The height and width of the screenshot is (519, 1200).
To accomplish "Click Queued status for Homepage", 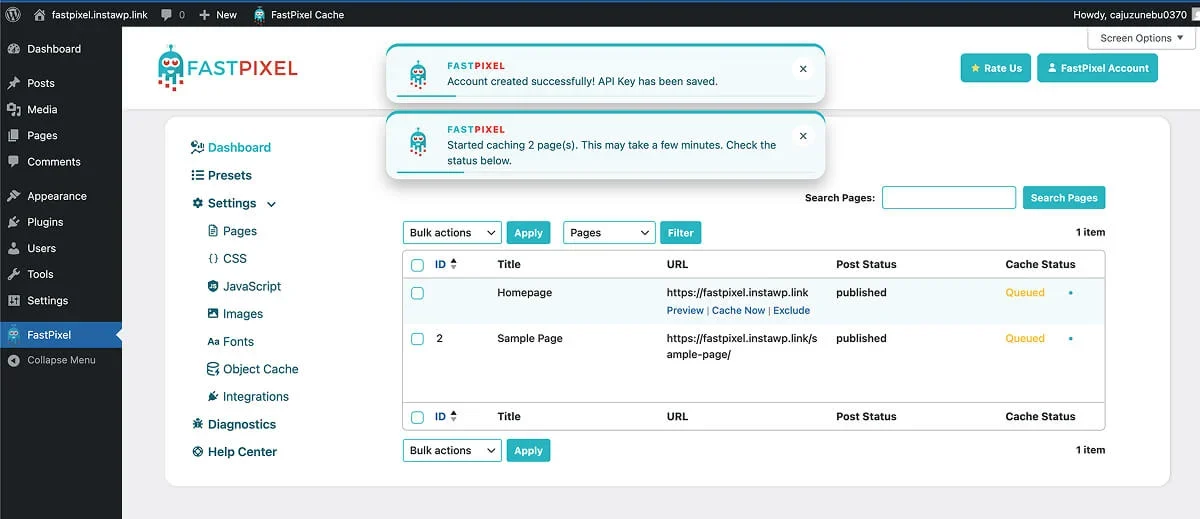I will (1025, 293).
